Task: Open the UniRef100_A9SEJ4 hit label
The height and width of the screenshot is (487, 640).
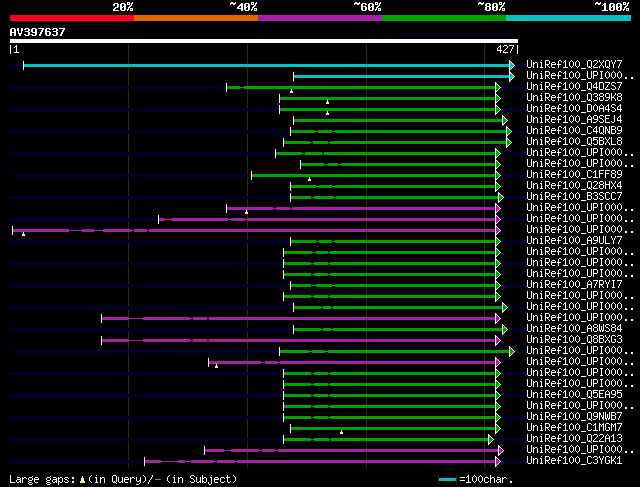Action: [574, 119]
